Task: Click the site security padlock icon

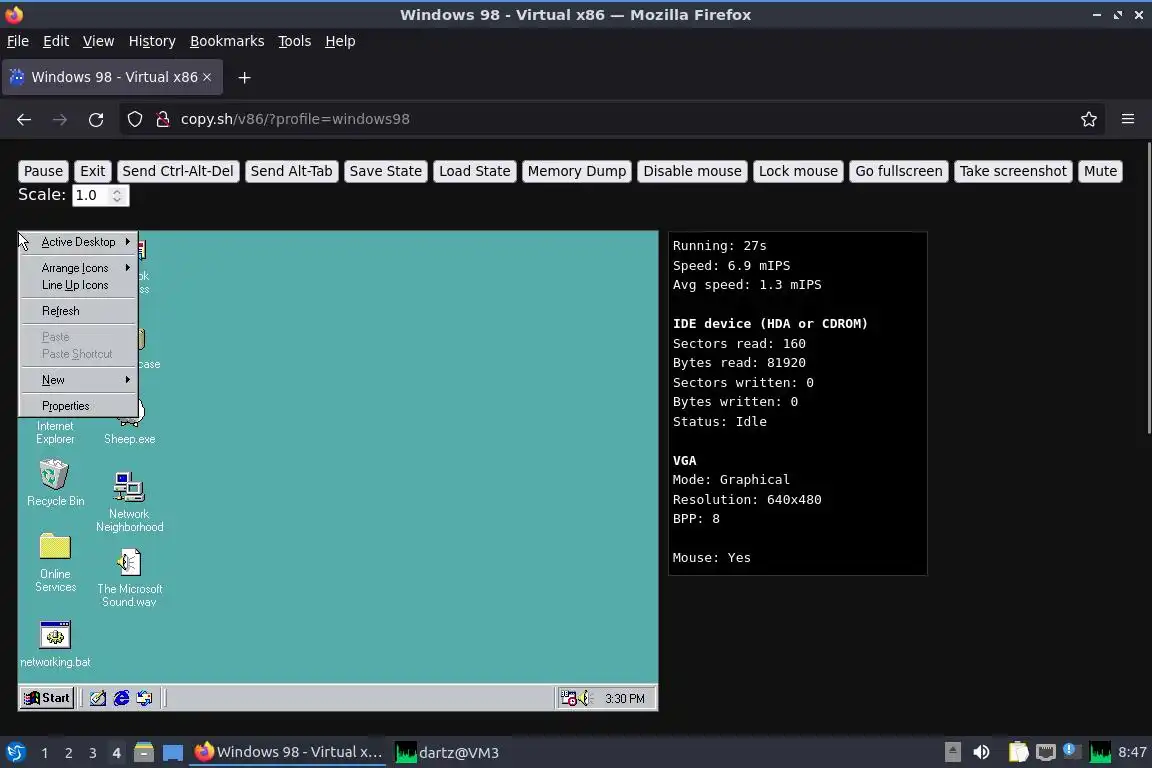Action: click(163, 119)
